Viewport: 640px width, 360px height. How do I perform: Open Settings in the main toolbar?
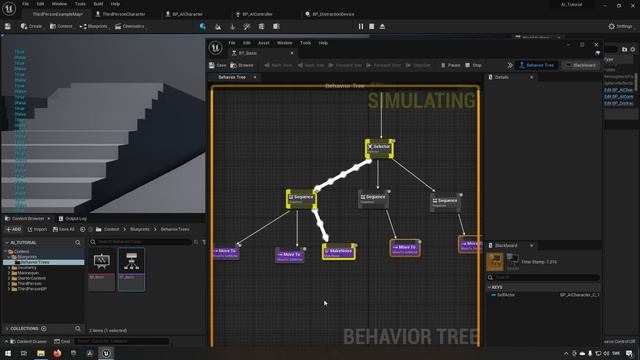coord(620,27)
